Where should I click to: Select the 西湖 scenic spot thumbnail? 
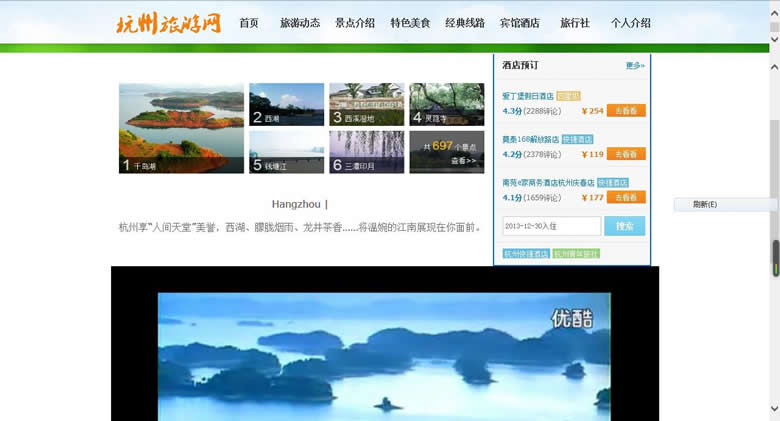[x=286, y=104]
